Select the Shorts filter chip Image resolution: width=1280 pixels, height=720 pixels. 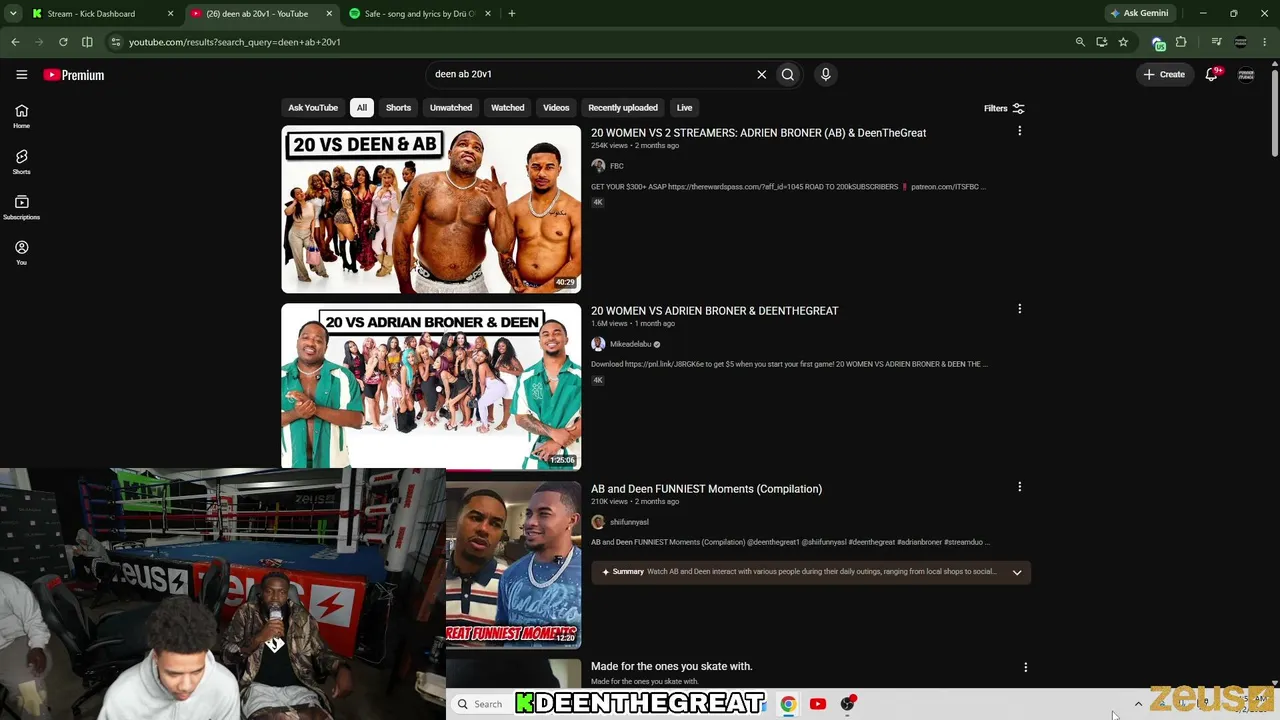point(398,108)
